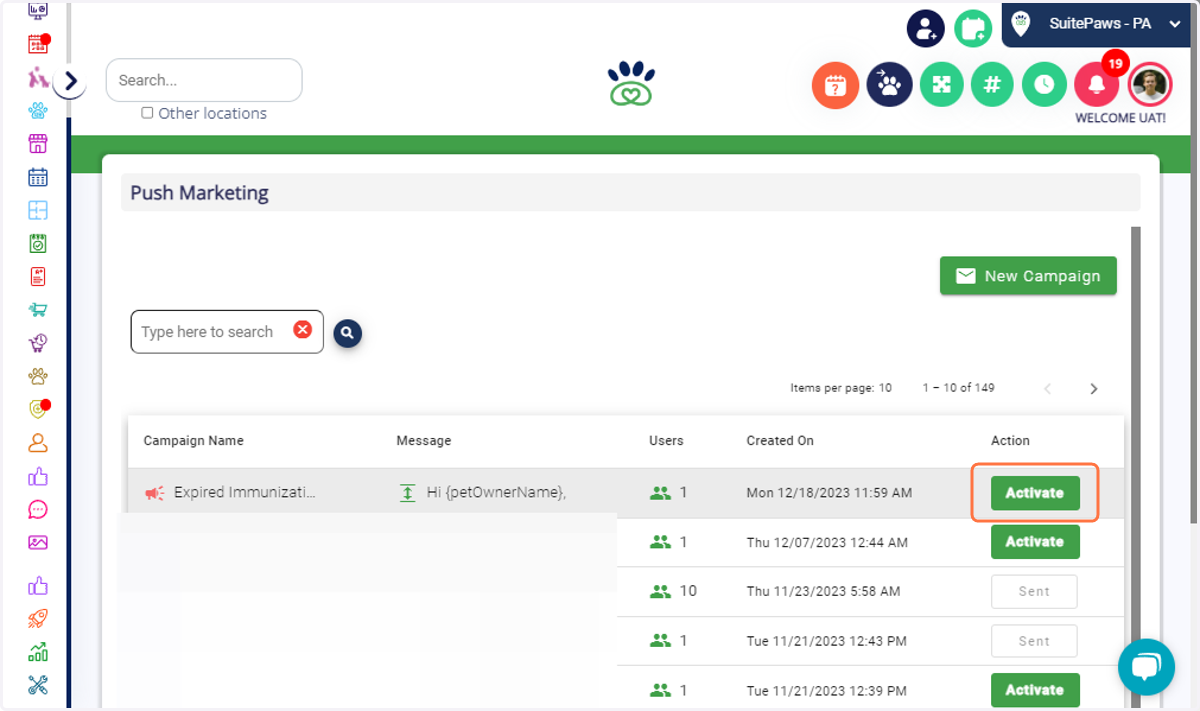Click the dark blue paw check-in icon
The height and width of the screenshot is (711, 1200).
(x=889, y=84)
